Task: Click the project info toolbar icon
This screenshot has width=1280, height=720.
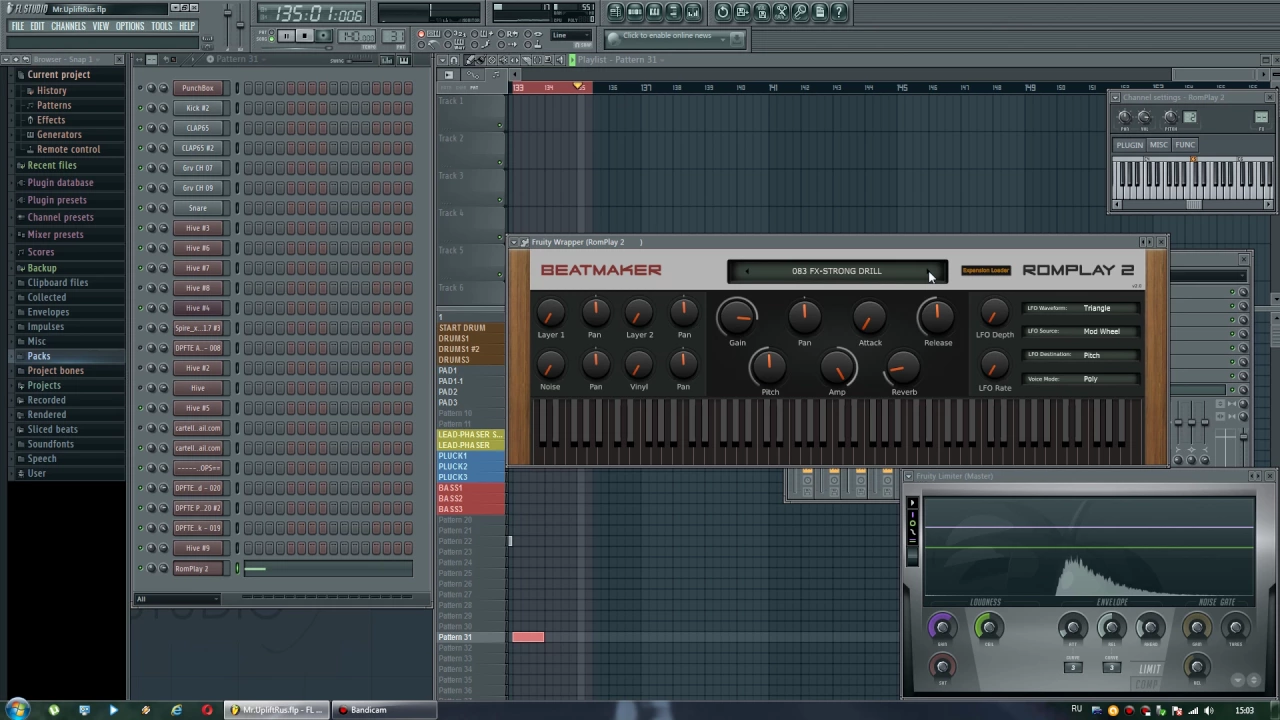Action: [820, 12]
